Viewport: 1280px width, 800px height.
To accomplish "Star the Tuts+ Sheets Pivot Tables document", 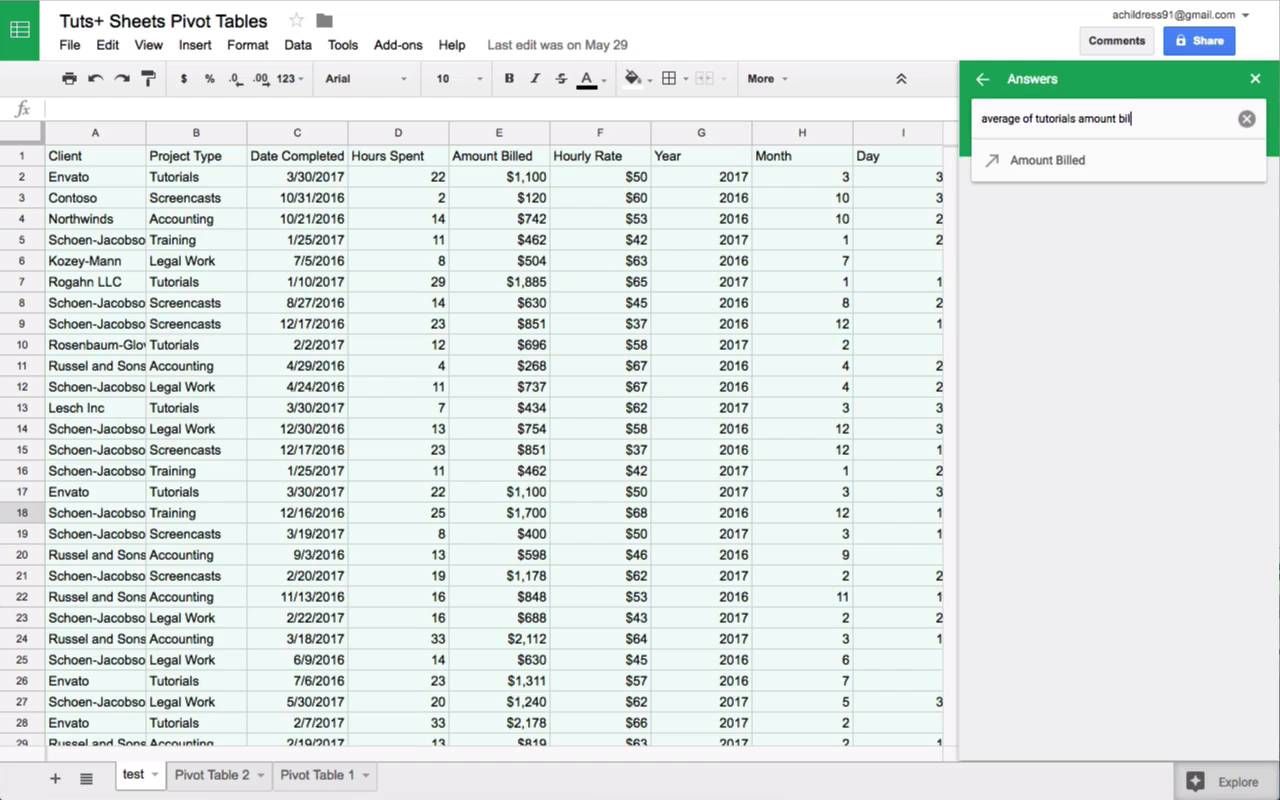I will click(296, 21).
